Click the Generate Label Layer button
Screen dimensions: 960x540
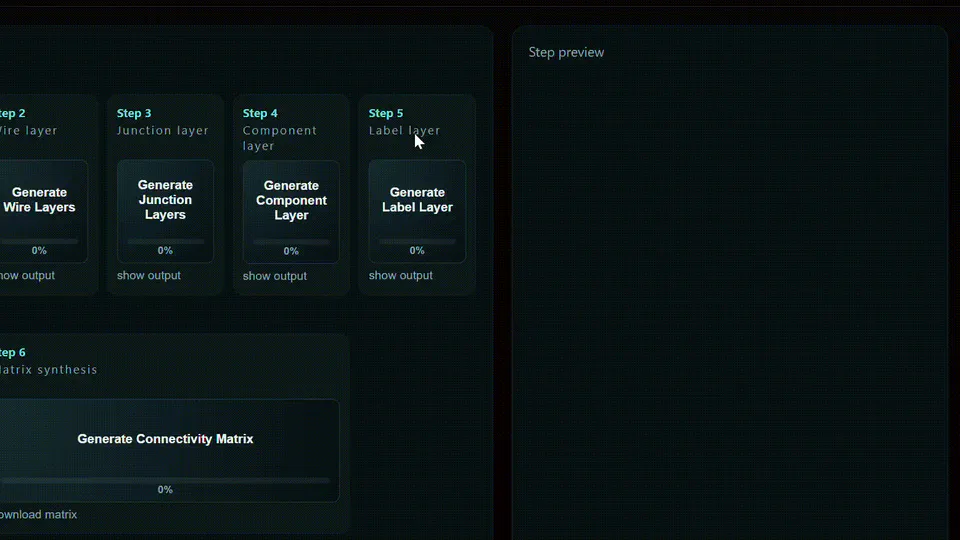(x=417, y=211)
